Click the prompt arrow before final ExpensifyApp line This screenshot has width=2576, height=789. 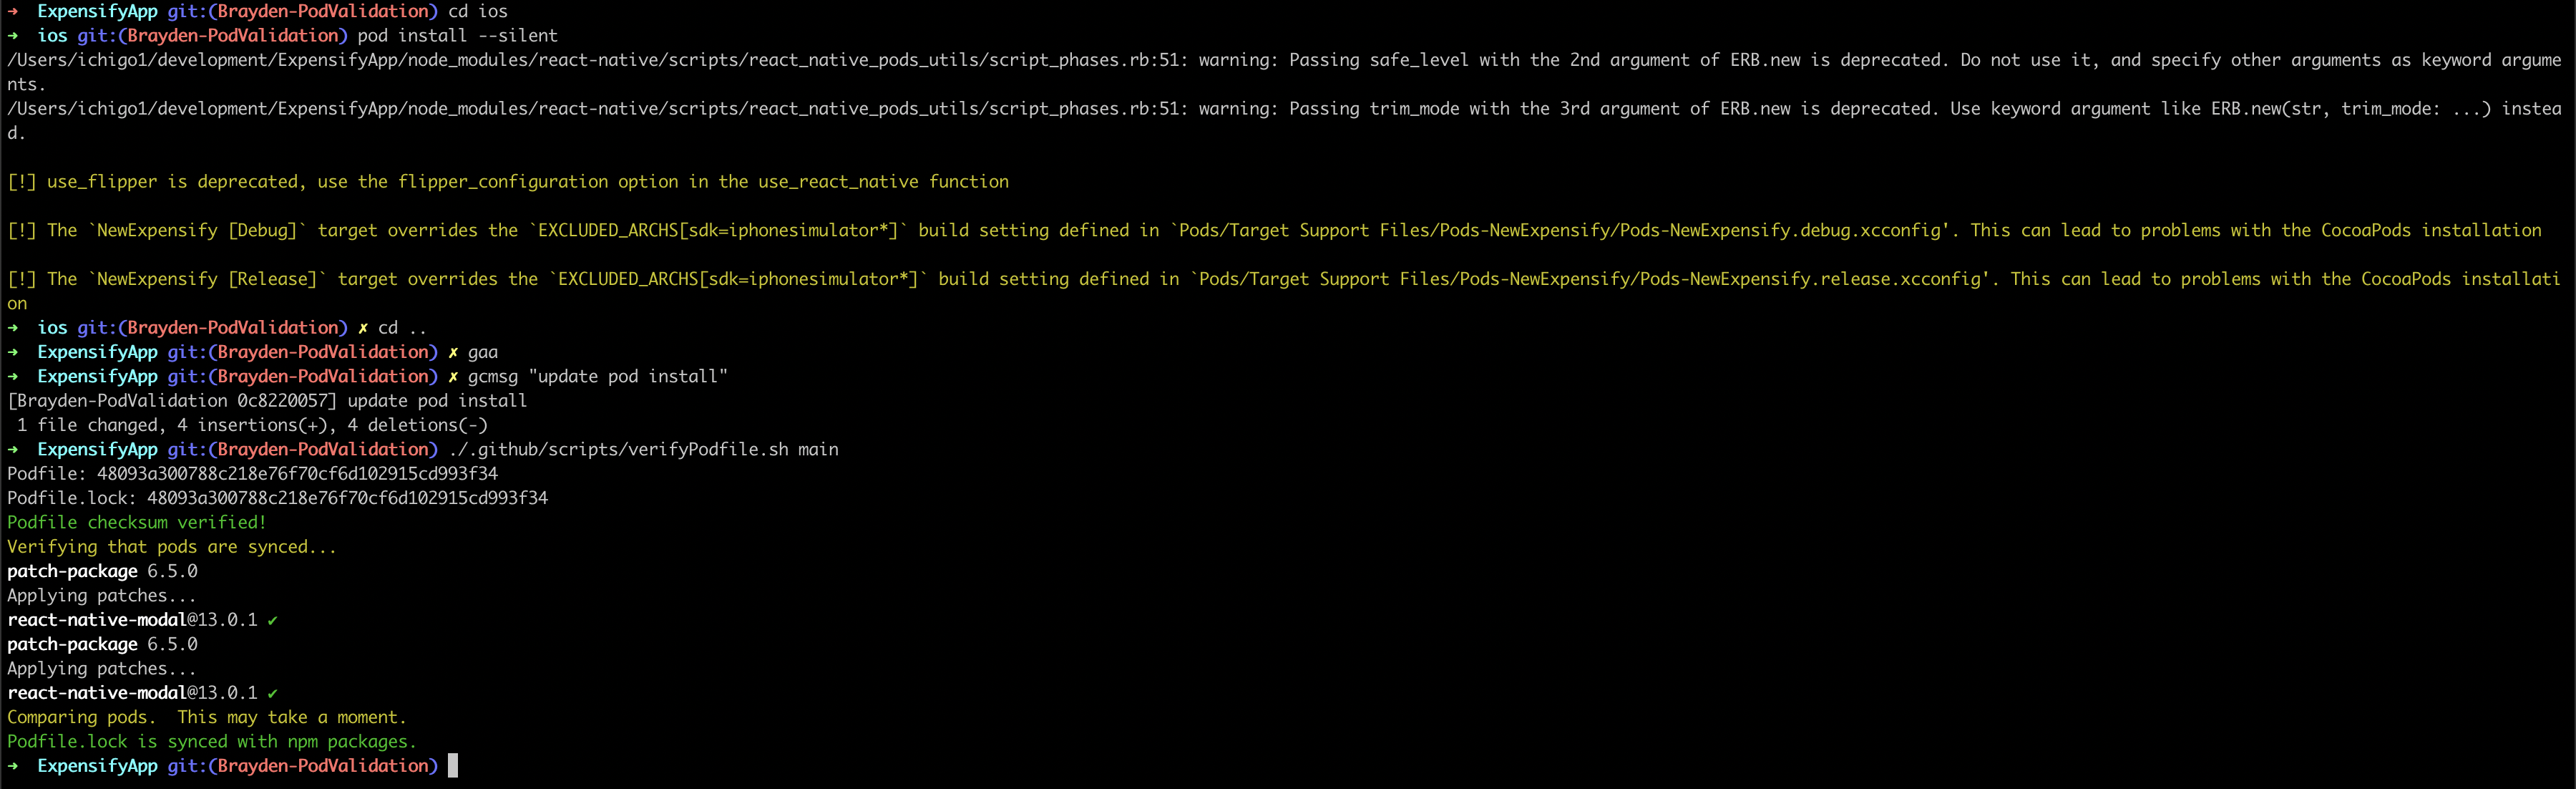(13, 766)
